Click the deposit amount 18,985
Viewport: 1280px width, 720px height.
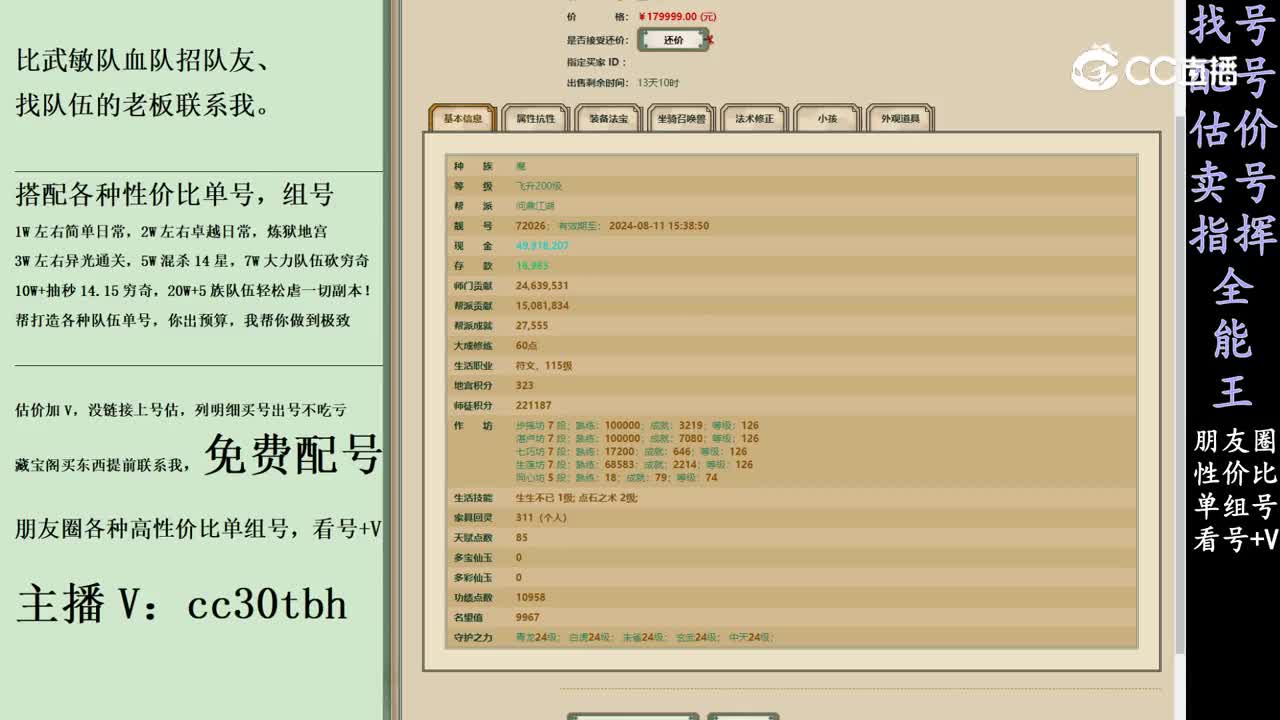(x=532, y=266)
